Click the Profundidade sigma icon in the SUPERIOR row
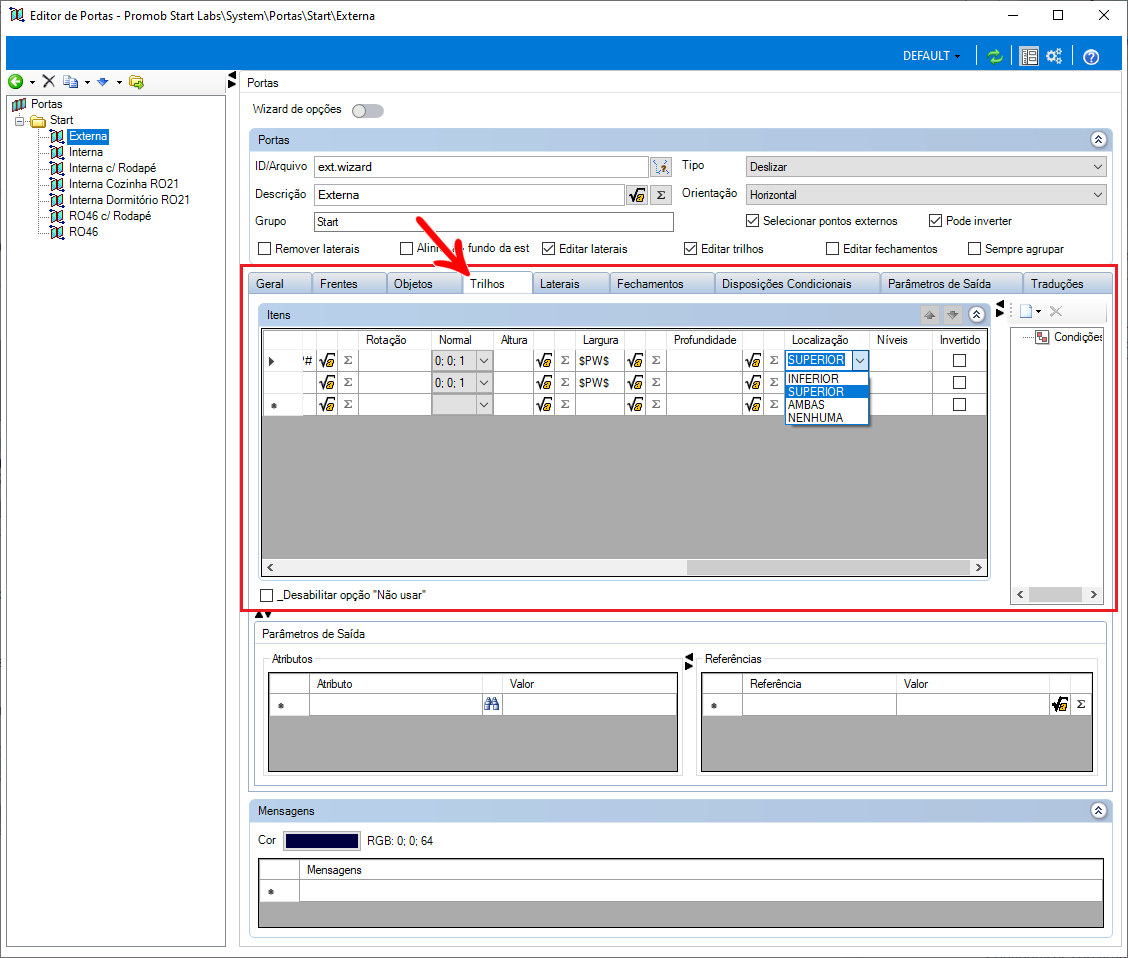 [774, 361]
